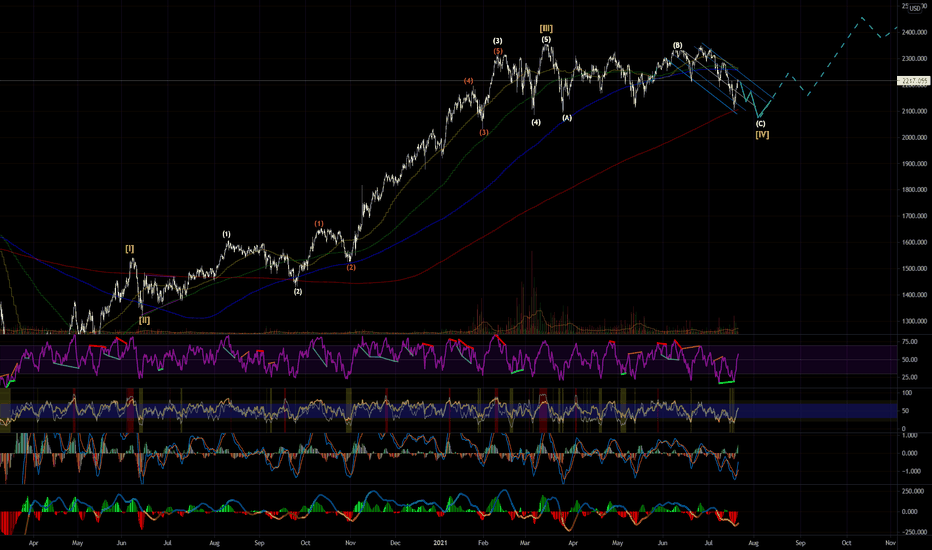
Task: Select the orange (3) wave label
Action: click(x=484, y=132)
